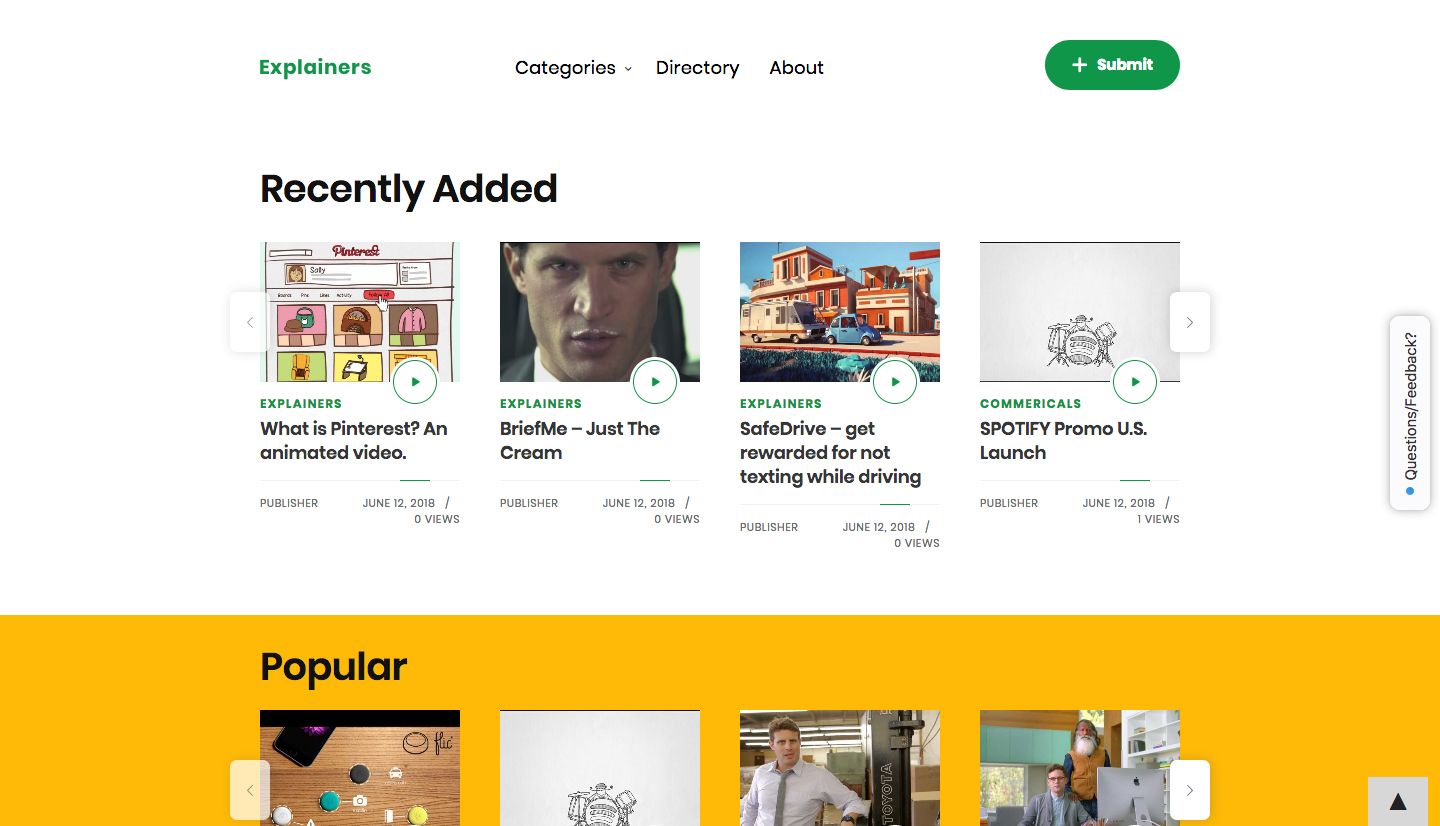Click the Explainers site logo
The width and height of the screenshot is (1440, 826).
coord(315,67)
